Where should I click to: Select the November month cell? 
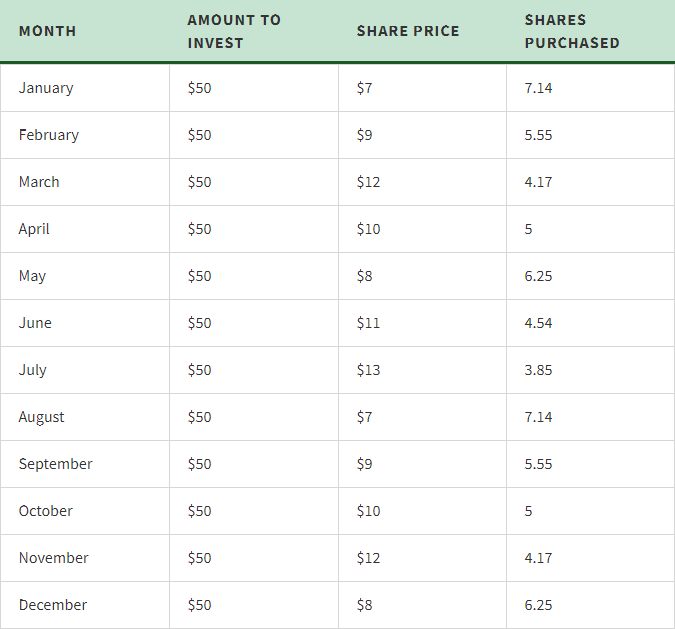(53, 558)
